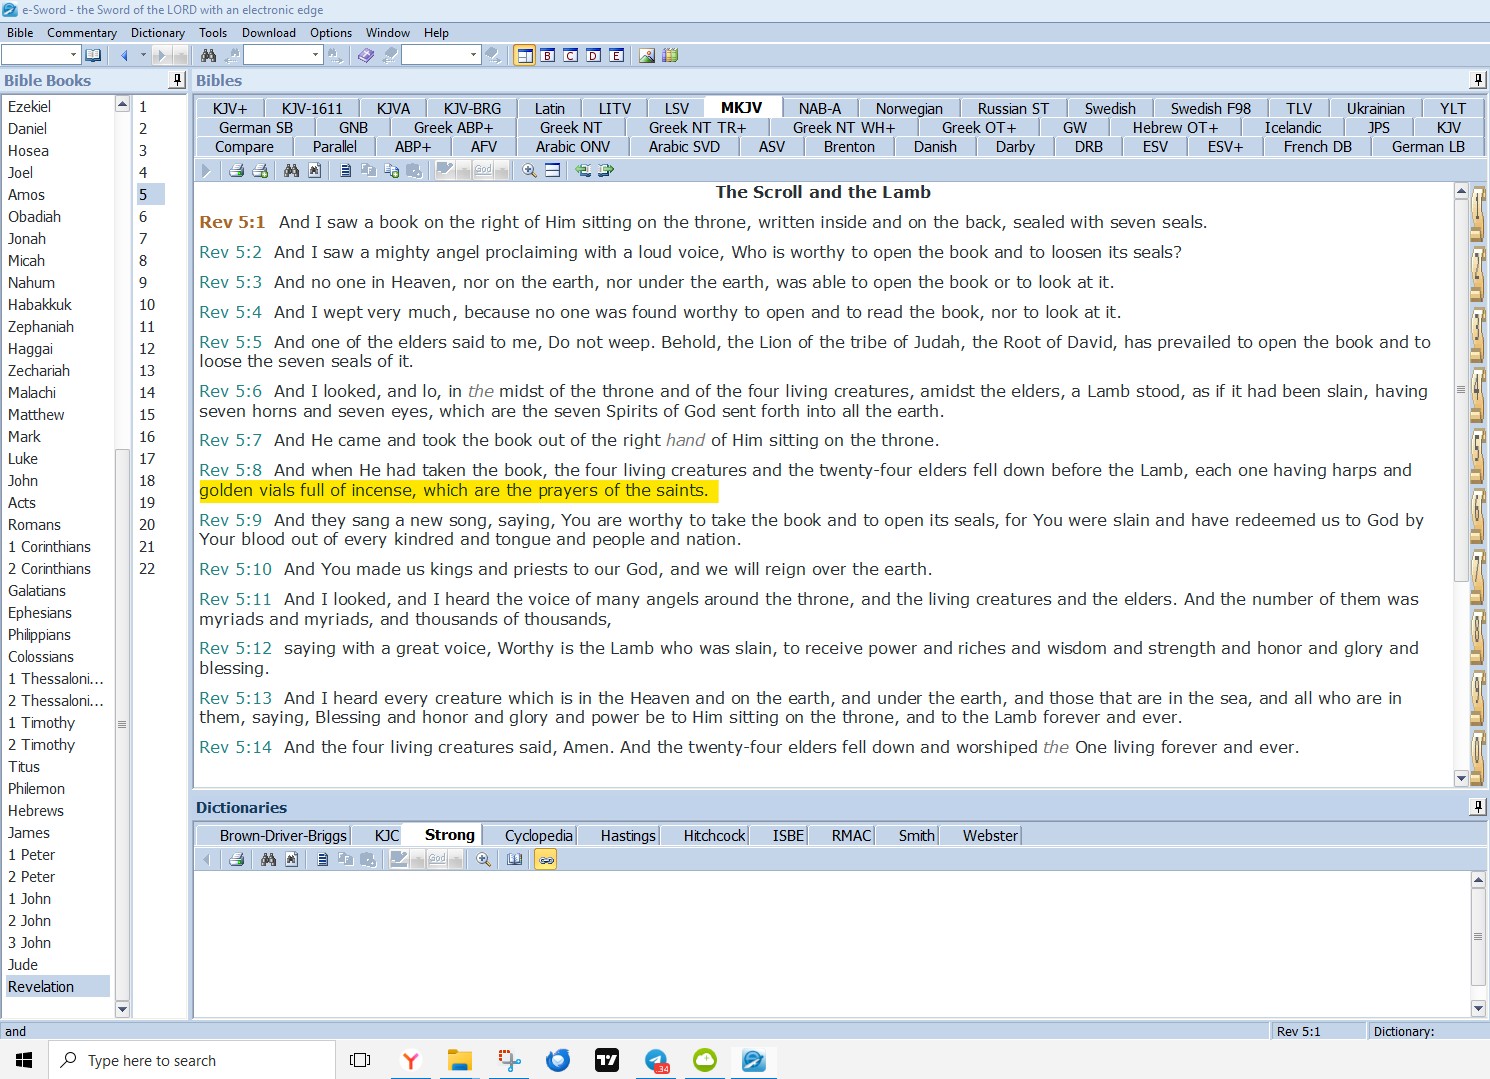Click the Rev 5:8 verse reference
Image resolution: width=1490 pixels, height=1079 pixels.
230,470
